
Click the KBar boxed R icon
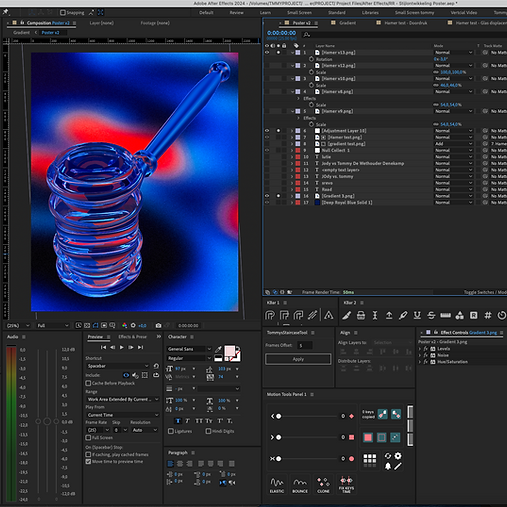pos(473,315)
